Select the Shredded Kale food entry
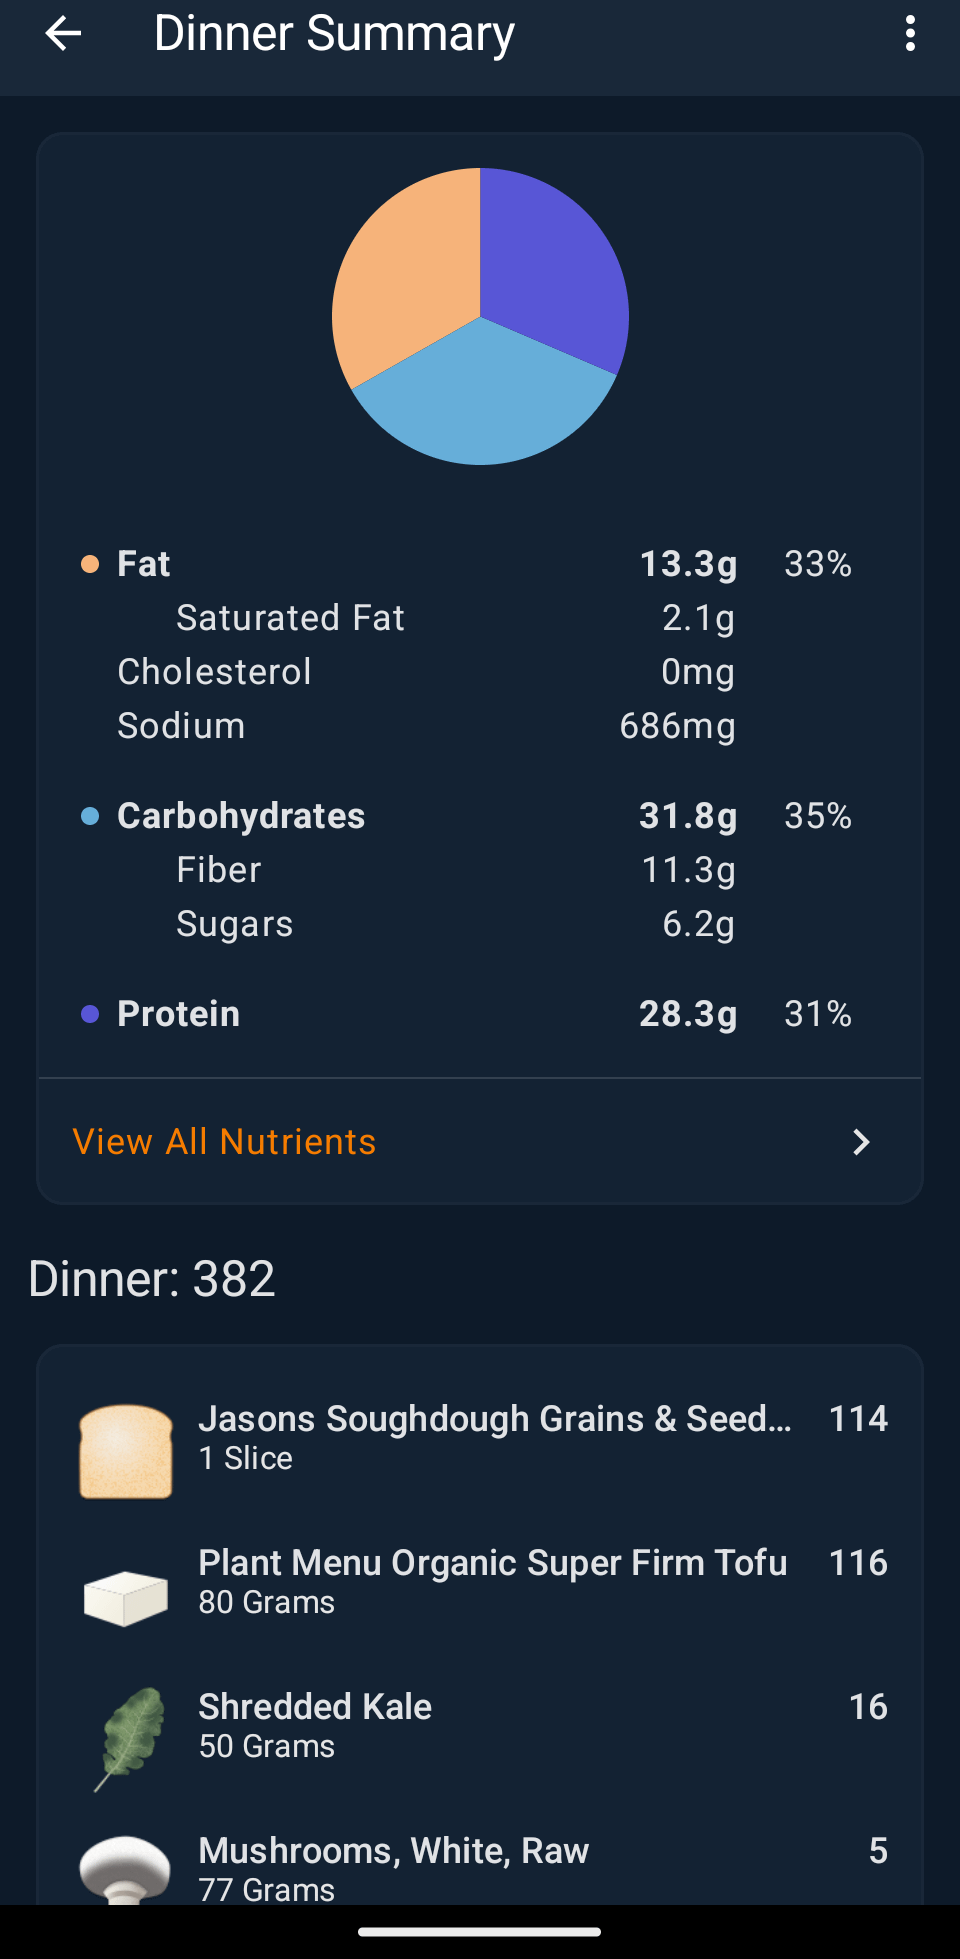Viewport: 960px width, 1959px height. (316, 1724)
